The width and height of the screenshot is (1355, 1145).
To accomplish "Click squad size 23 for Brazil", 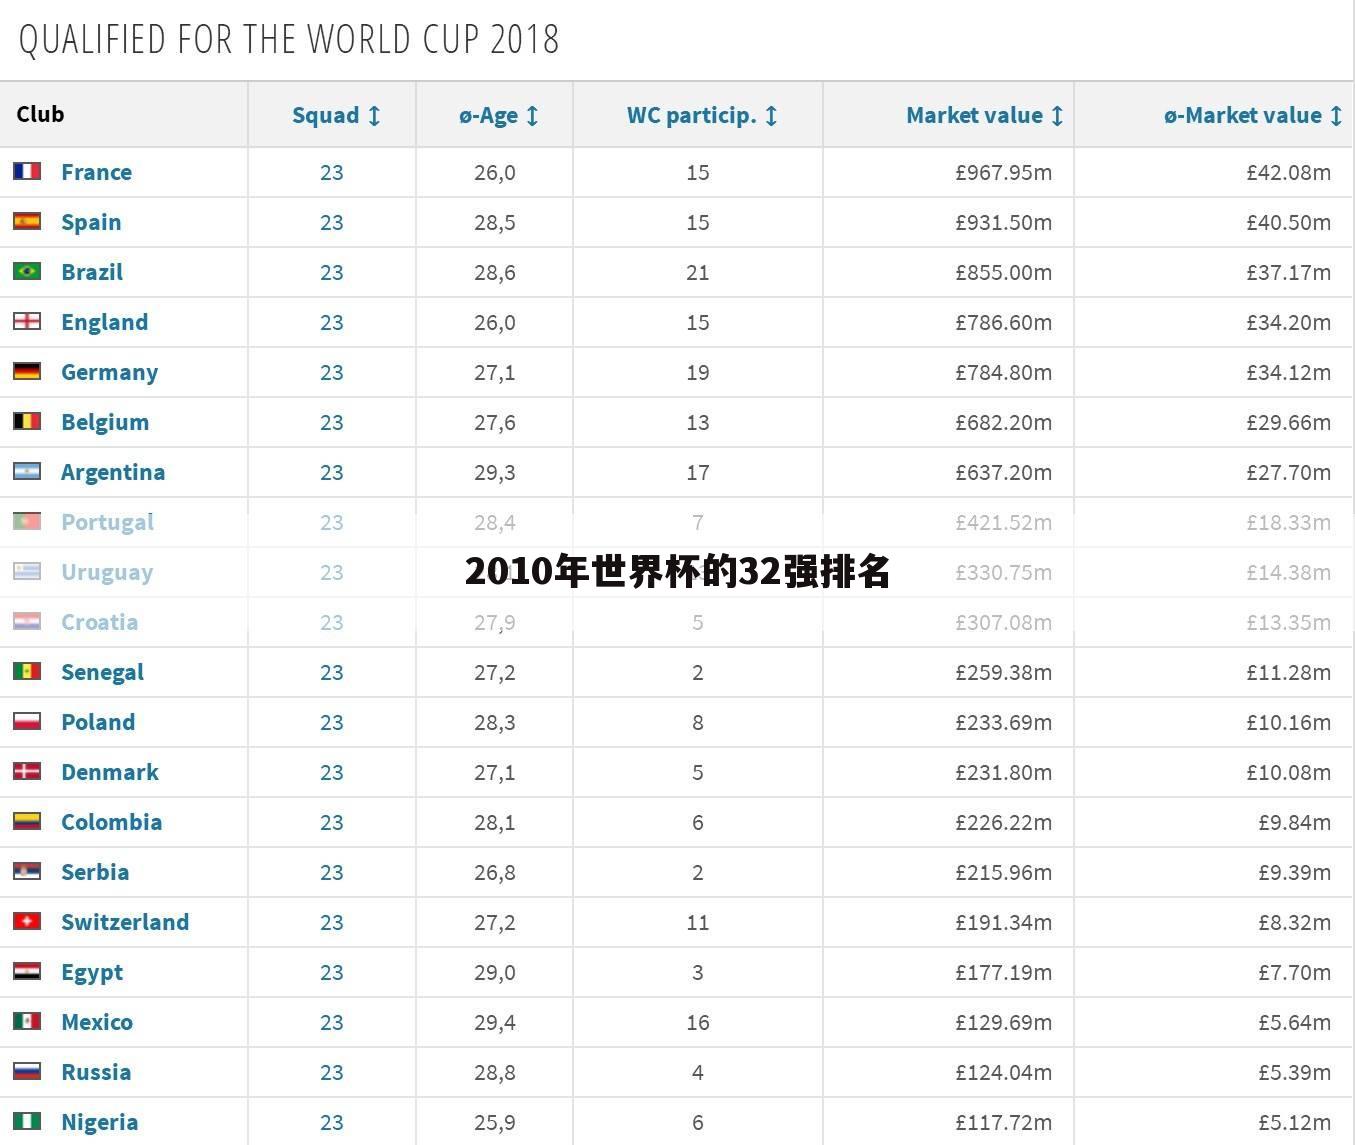I will (x=332, y=272).
